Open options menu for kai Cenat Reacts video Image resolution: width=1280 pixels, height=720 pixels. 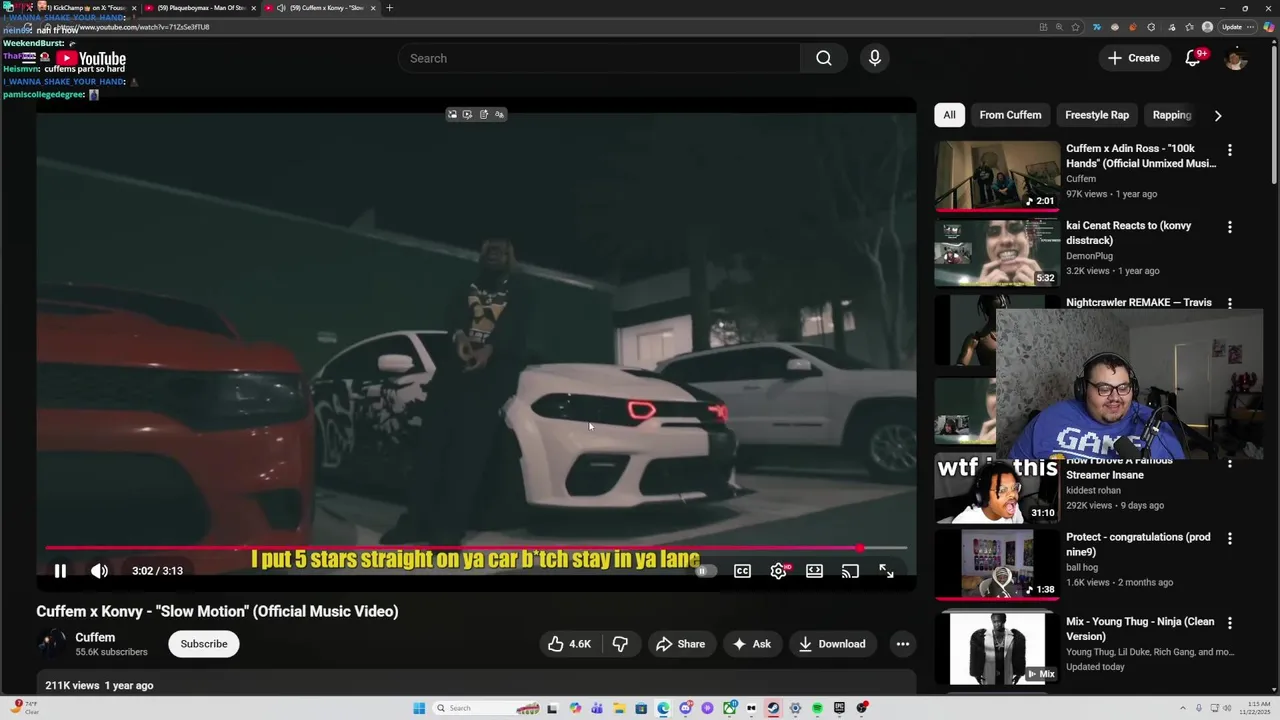1230,227
